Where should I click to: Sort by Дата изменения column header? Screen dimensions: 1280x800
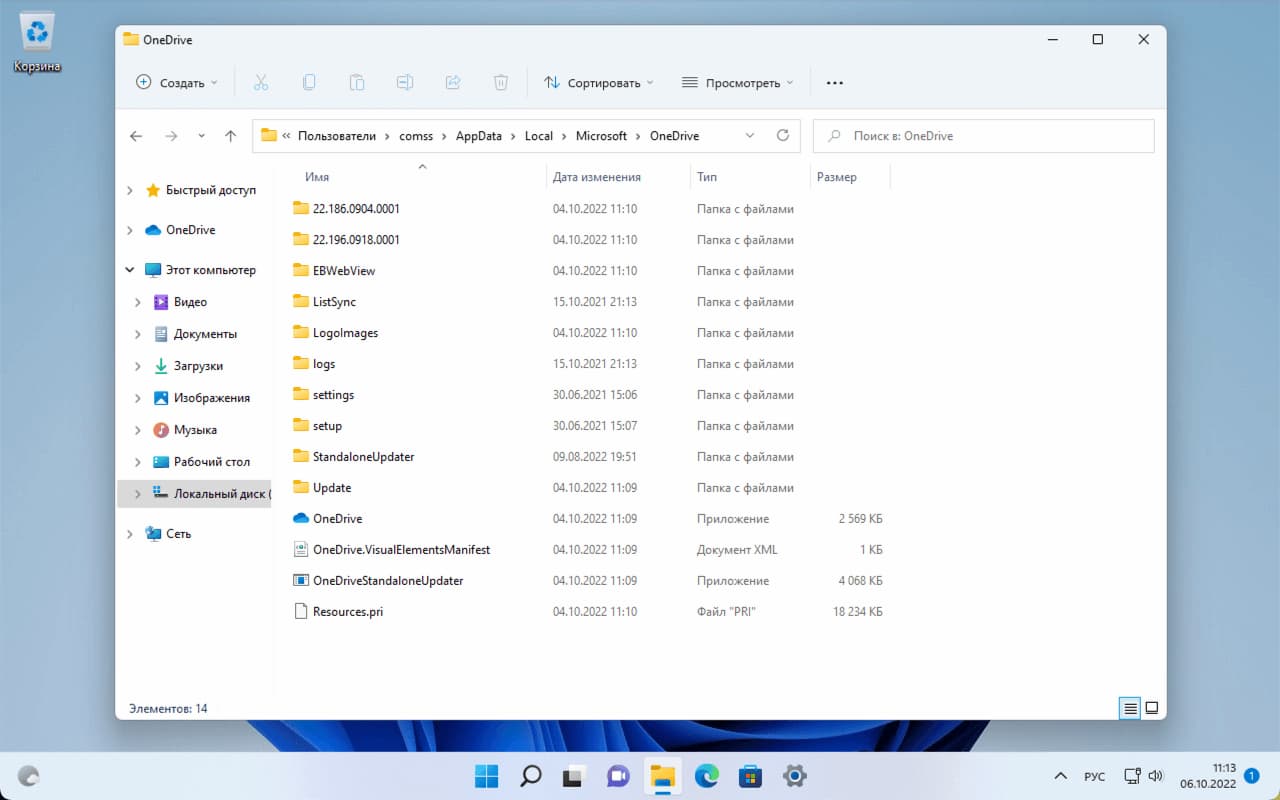[x=597, y=177]
